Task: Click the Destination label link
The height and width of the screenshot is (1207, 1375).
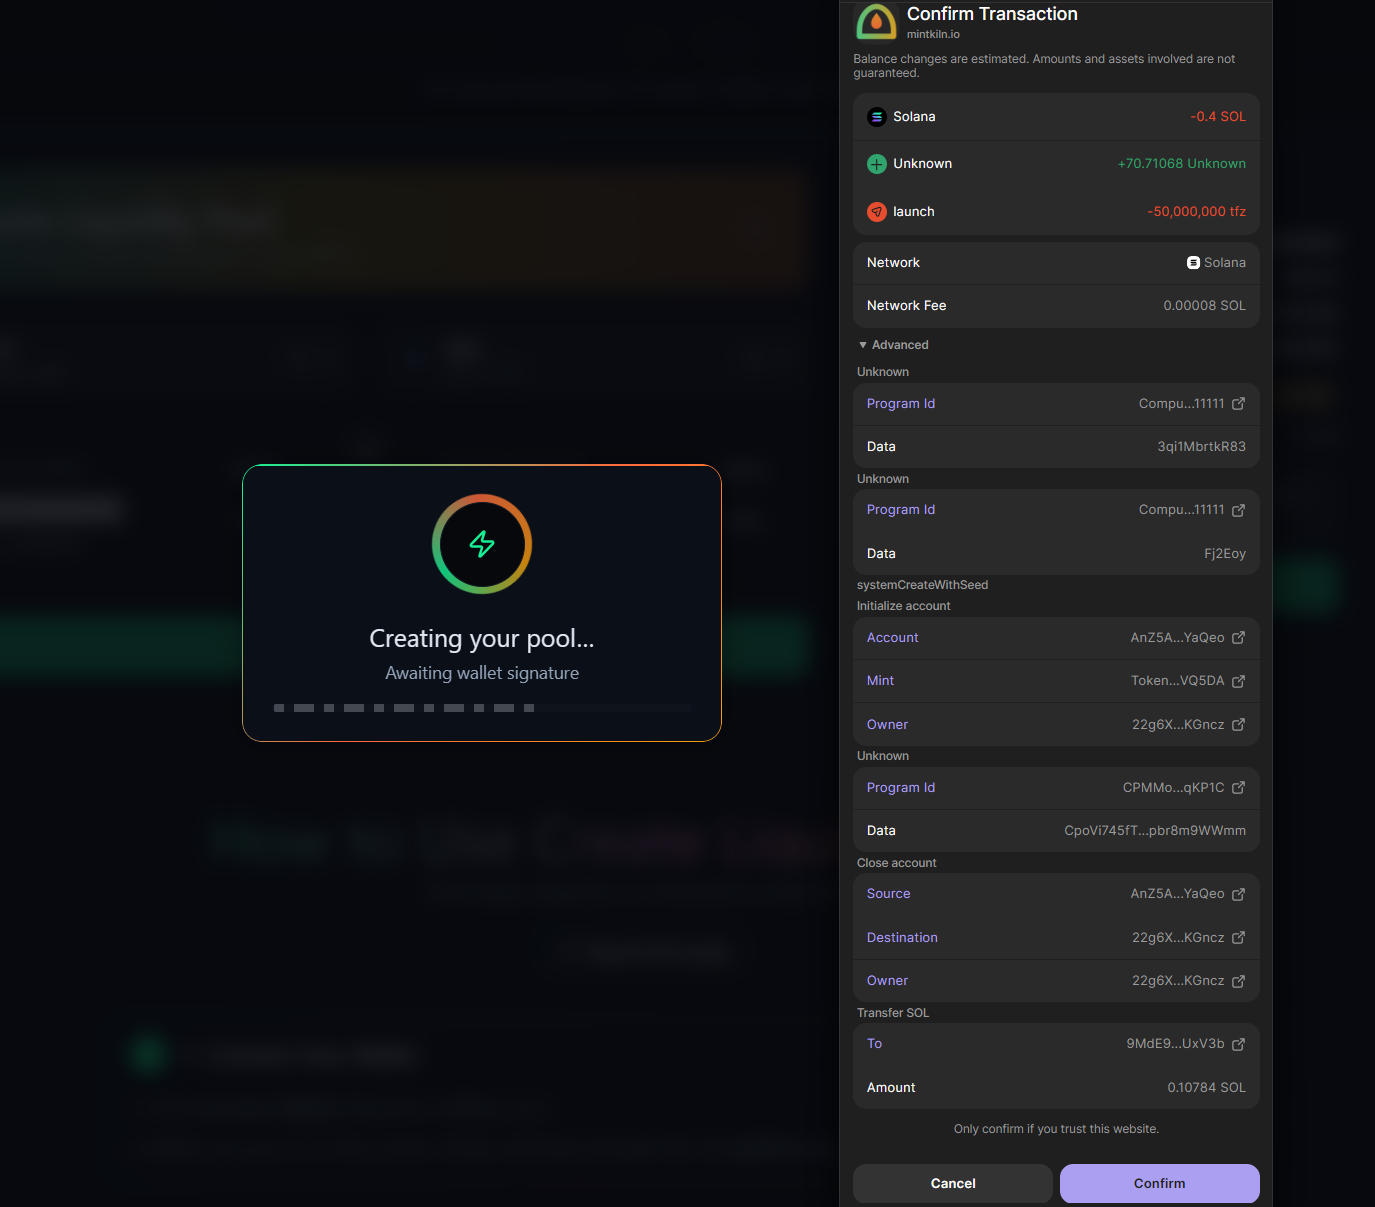Action: tap(902, 938)
